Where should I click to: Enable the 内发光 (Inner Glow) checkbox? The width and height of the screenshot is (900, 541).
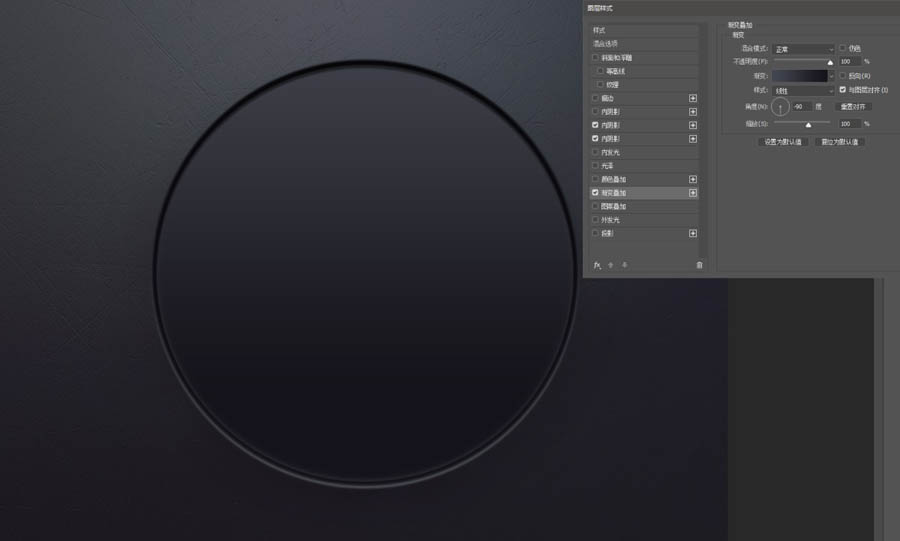click(x=595, y=152)
